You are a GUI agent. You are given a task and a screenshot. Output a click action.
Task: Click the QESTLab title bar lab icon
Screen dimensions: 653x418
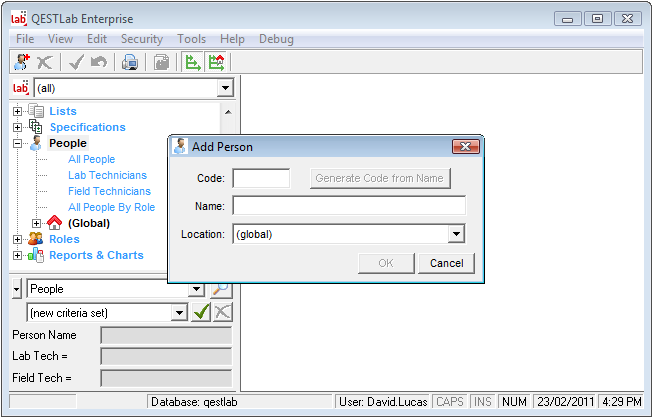[x=19, y=19]
